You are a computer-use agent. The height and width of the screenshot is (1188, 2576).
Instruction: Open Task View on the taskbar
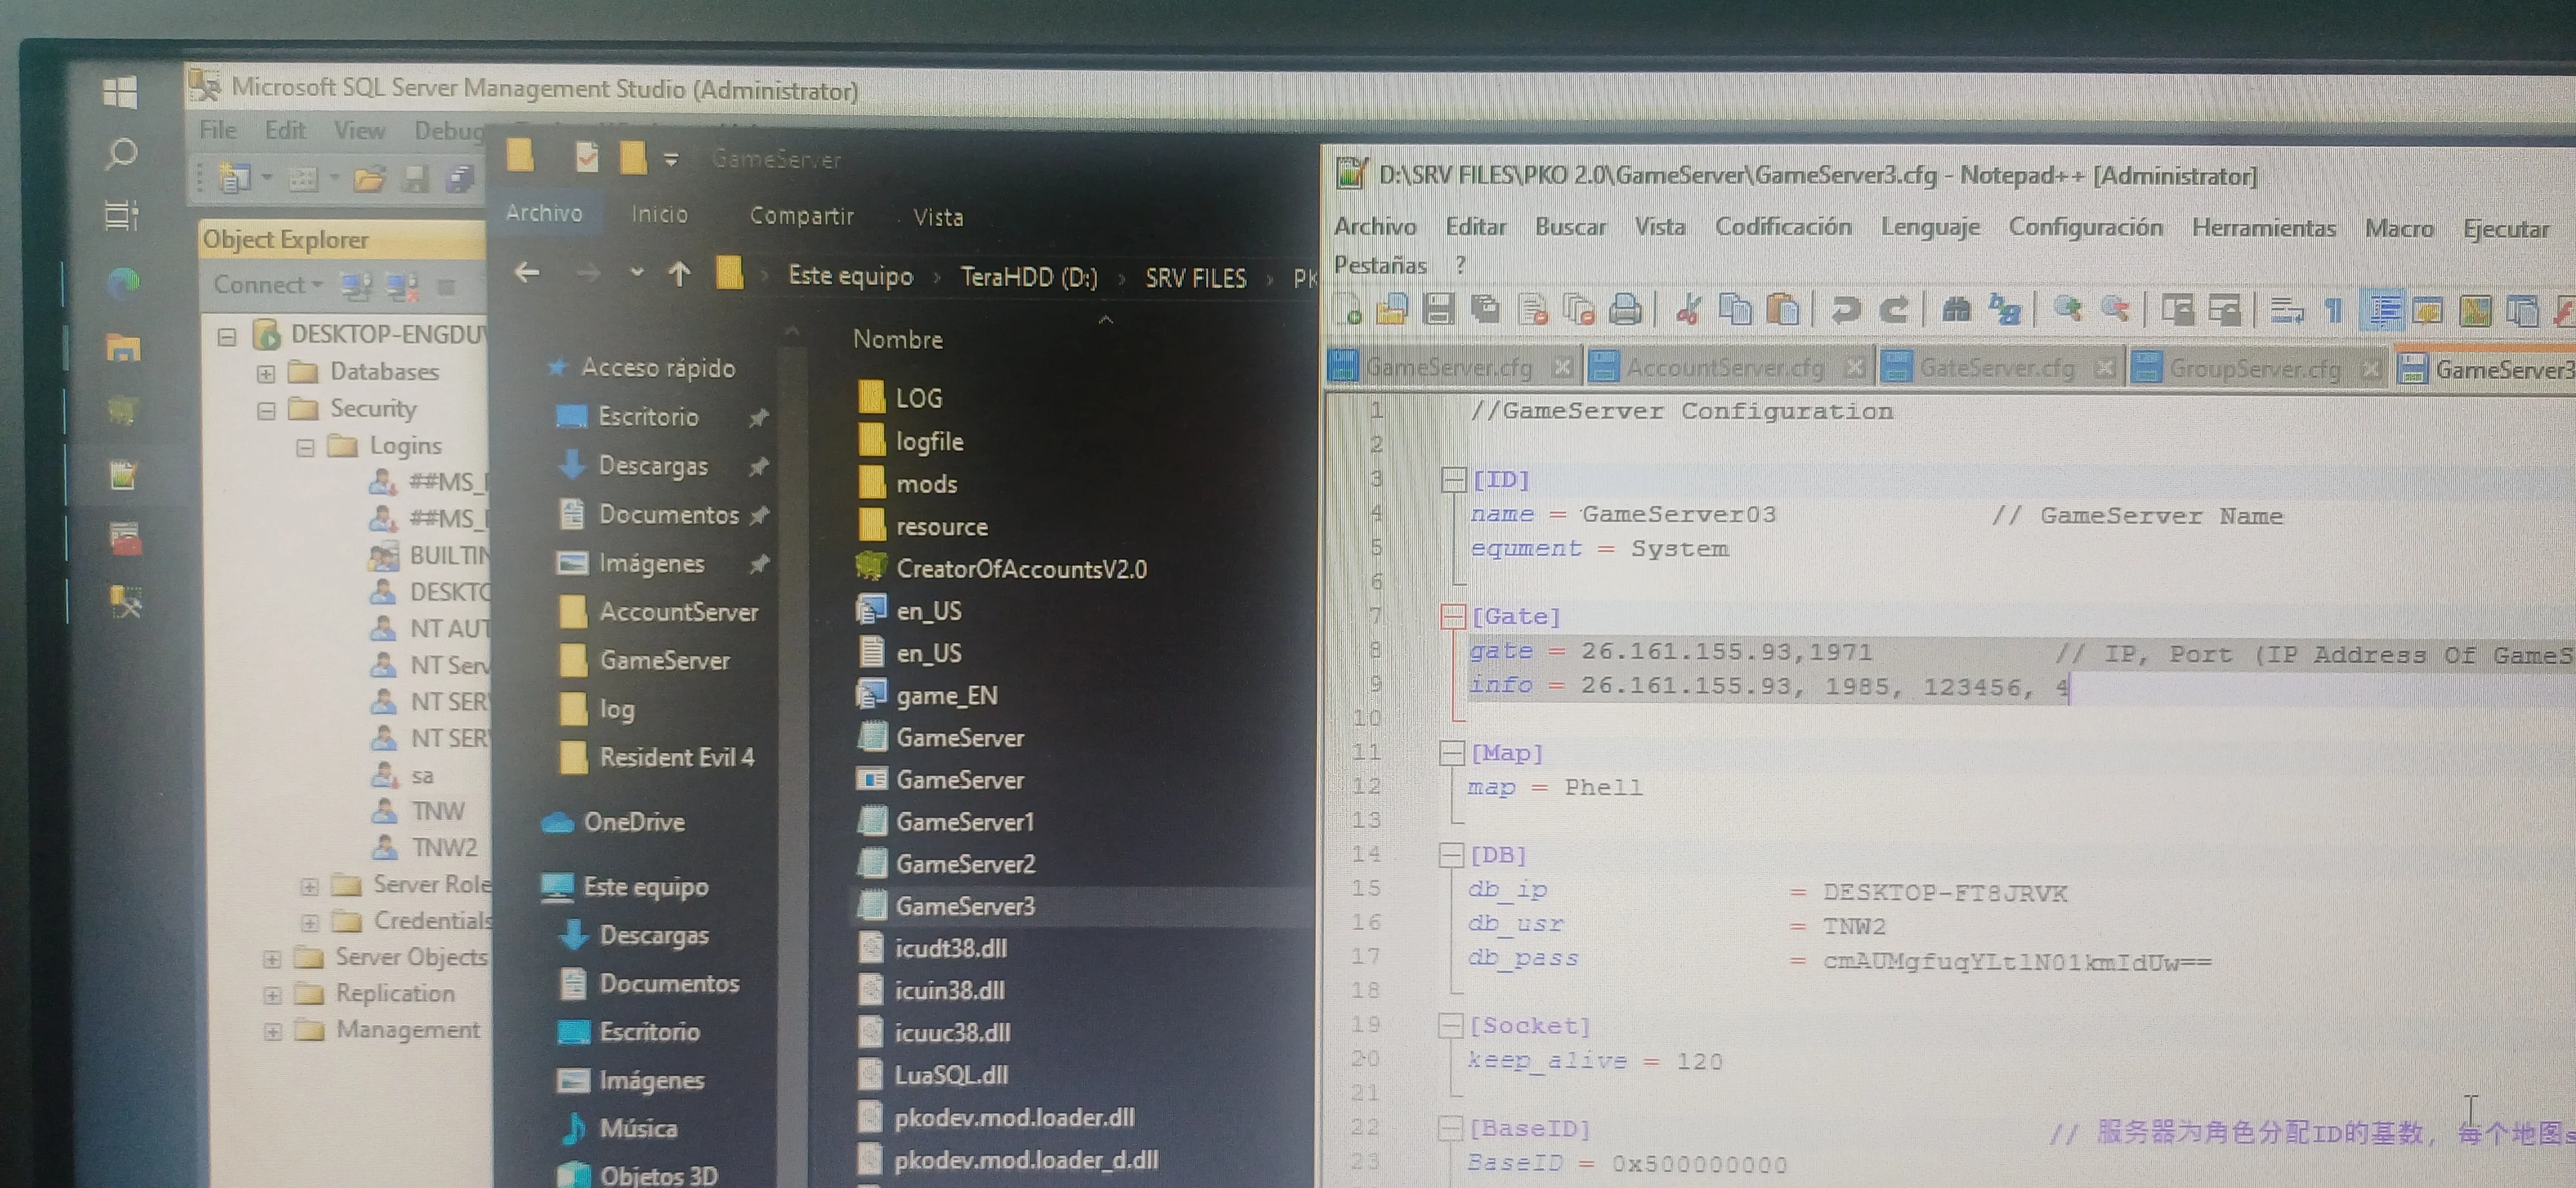click(121, 215)
